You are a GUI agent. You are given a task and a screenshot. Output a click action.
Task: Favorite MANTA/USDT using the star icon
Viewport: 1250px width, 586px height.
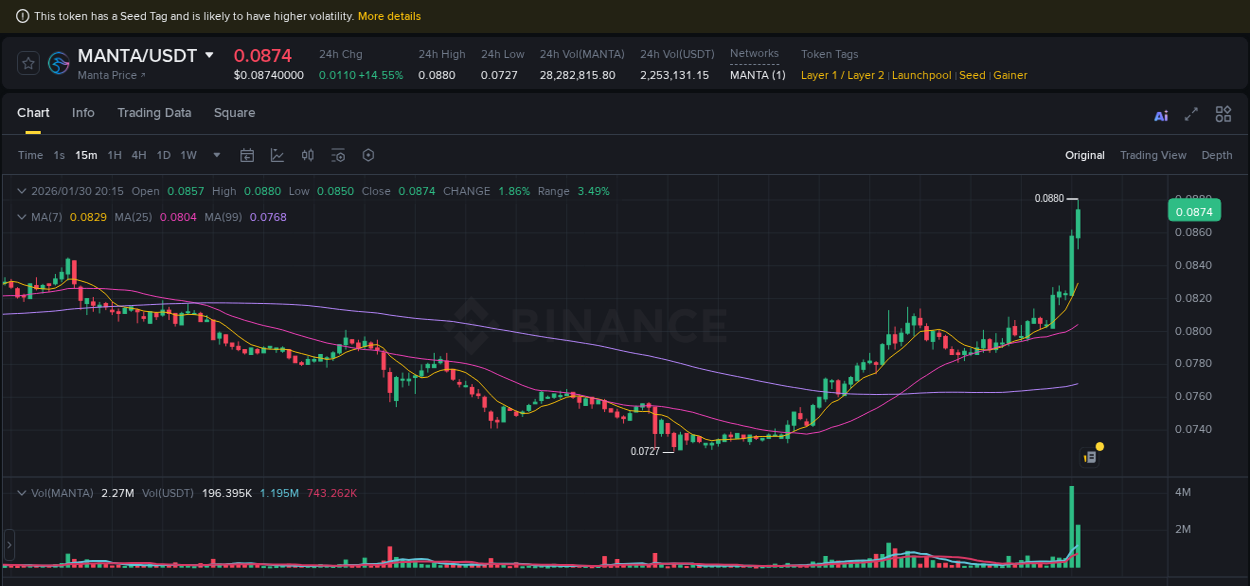27,62
